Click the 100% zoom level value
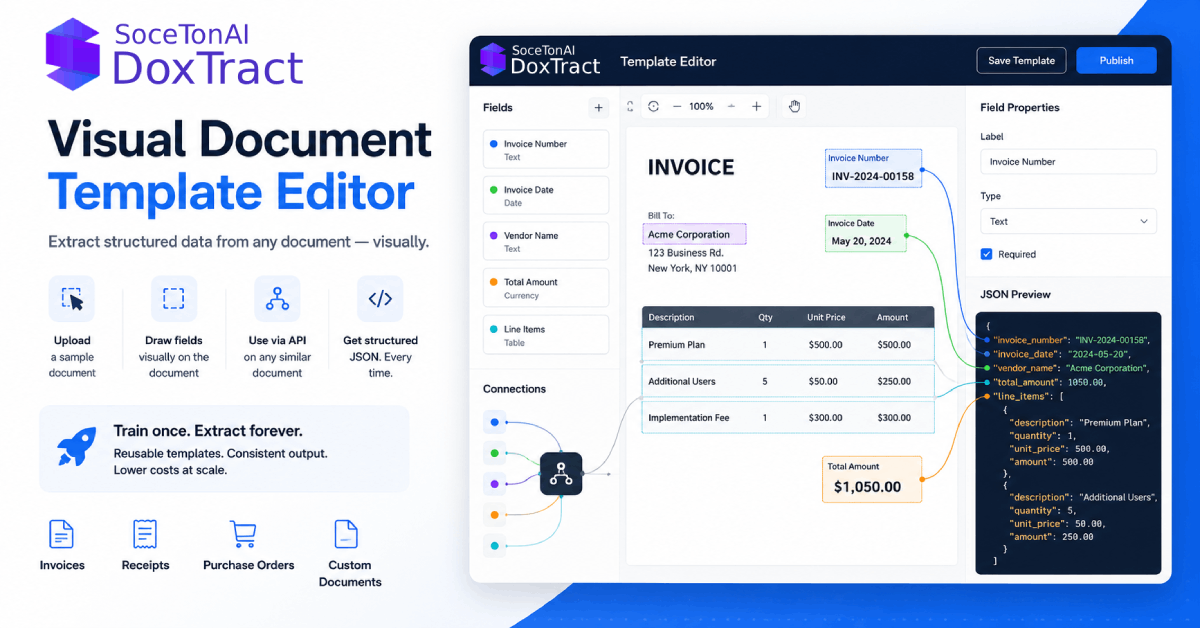Screen dimensions: 1200x628 (x=702, y=106)
